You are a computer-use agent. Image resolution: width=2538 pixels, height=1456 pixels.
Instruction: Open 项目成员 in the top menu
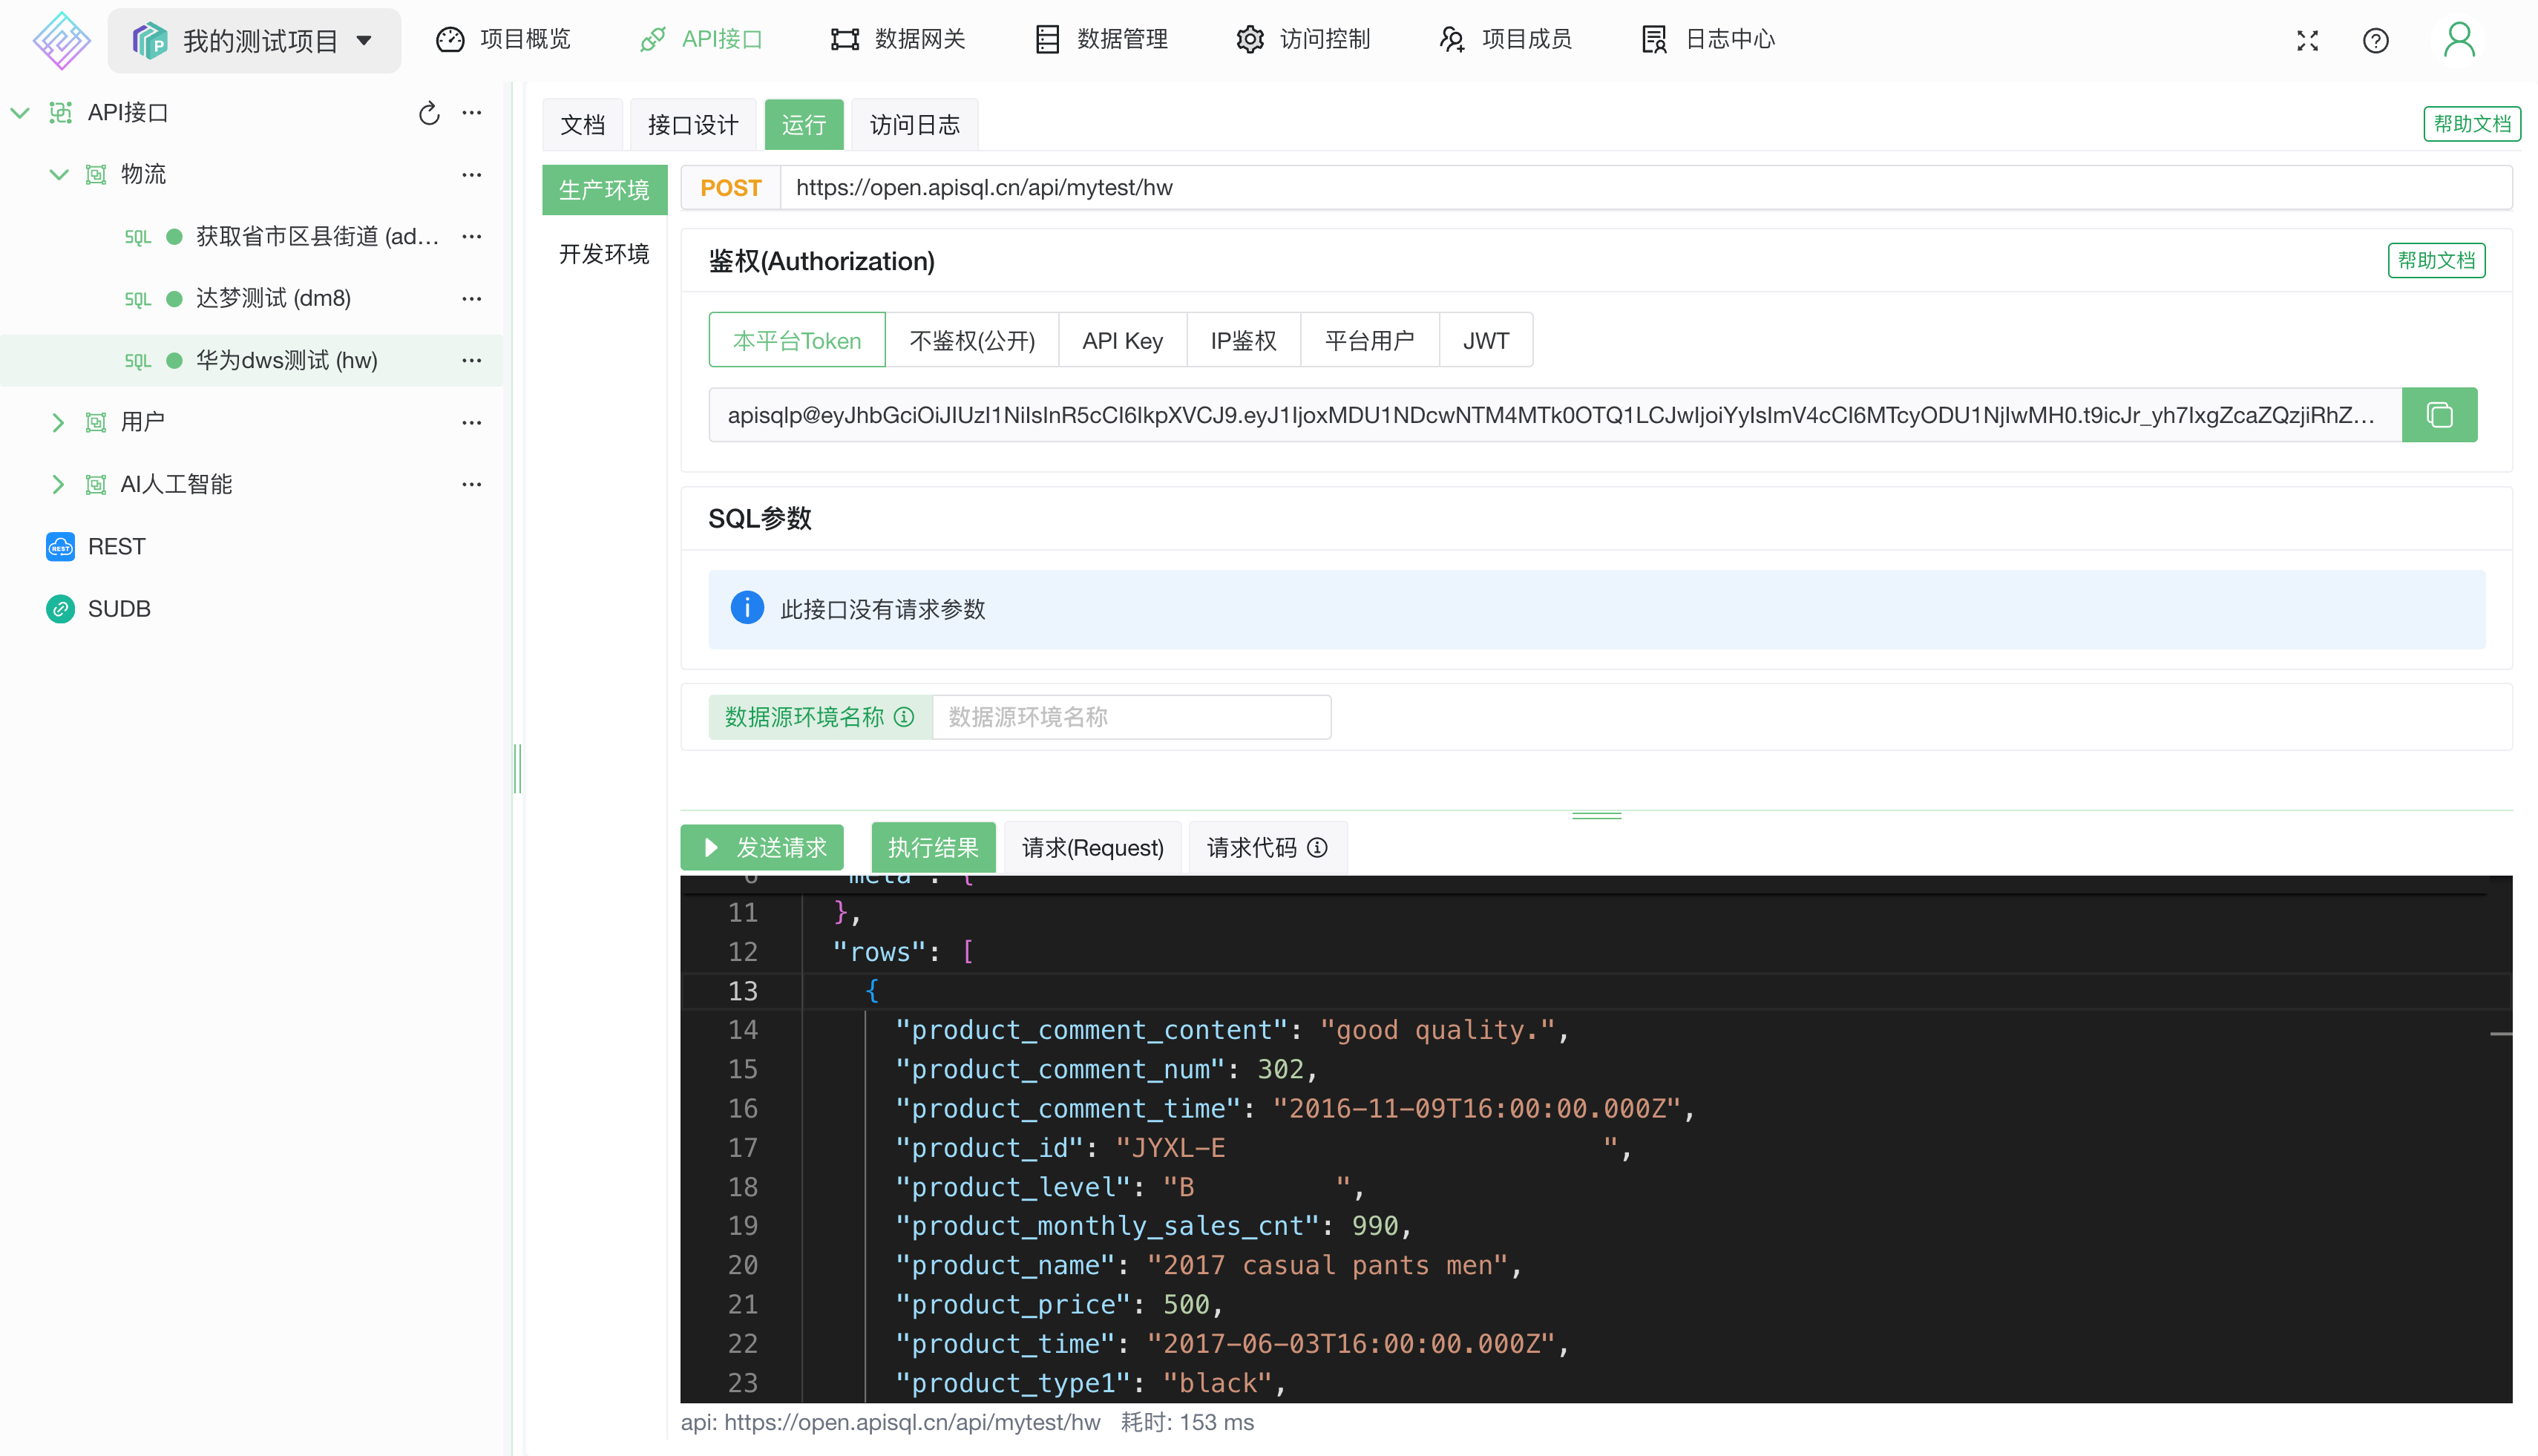point(1505,39)
